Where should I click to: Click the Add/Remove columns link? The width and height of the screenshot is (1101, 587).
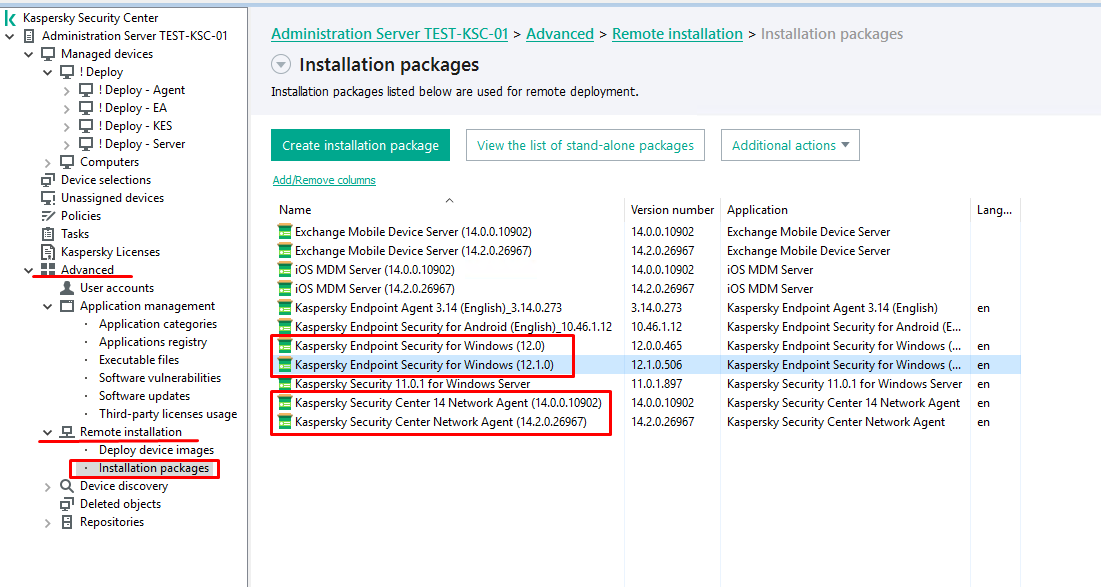click(x=324, y=180)
